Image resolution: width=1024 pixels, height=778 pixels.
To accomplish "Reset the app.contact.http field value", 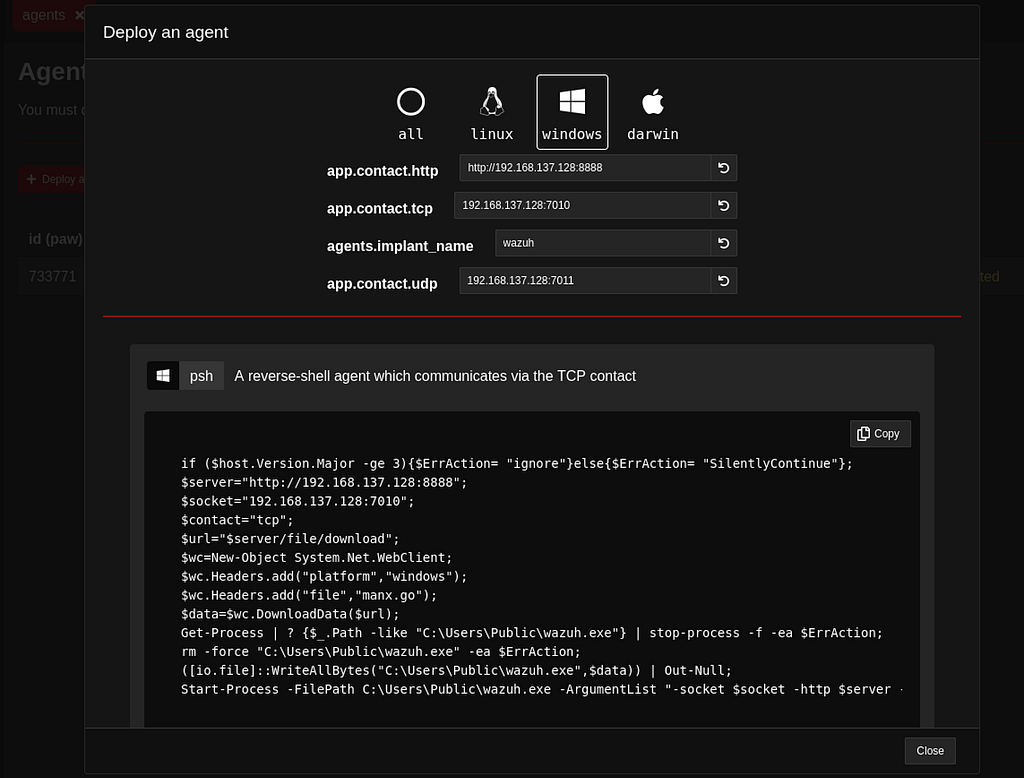I will click(x=724, y=168).
